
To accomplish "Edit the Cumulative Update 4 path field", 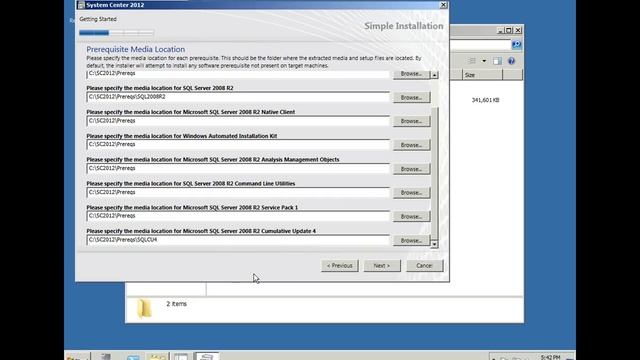I will click(238, 240).
